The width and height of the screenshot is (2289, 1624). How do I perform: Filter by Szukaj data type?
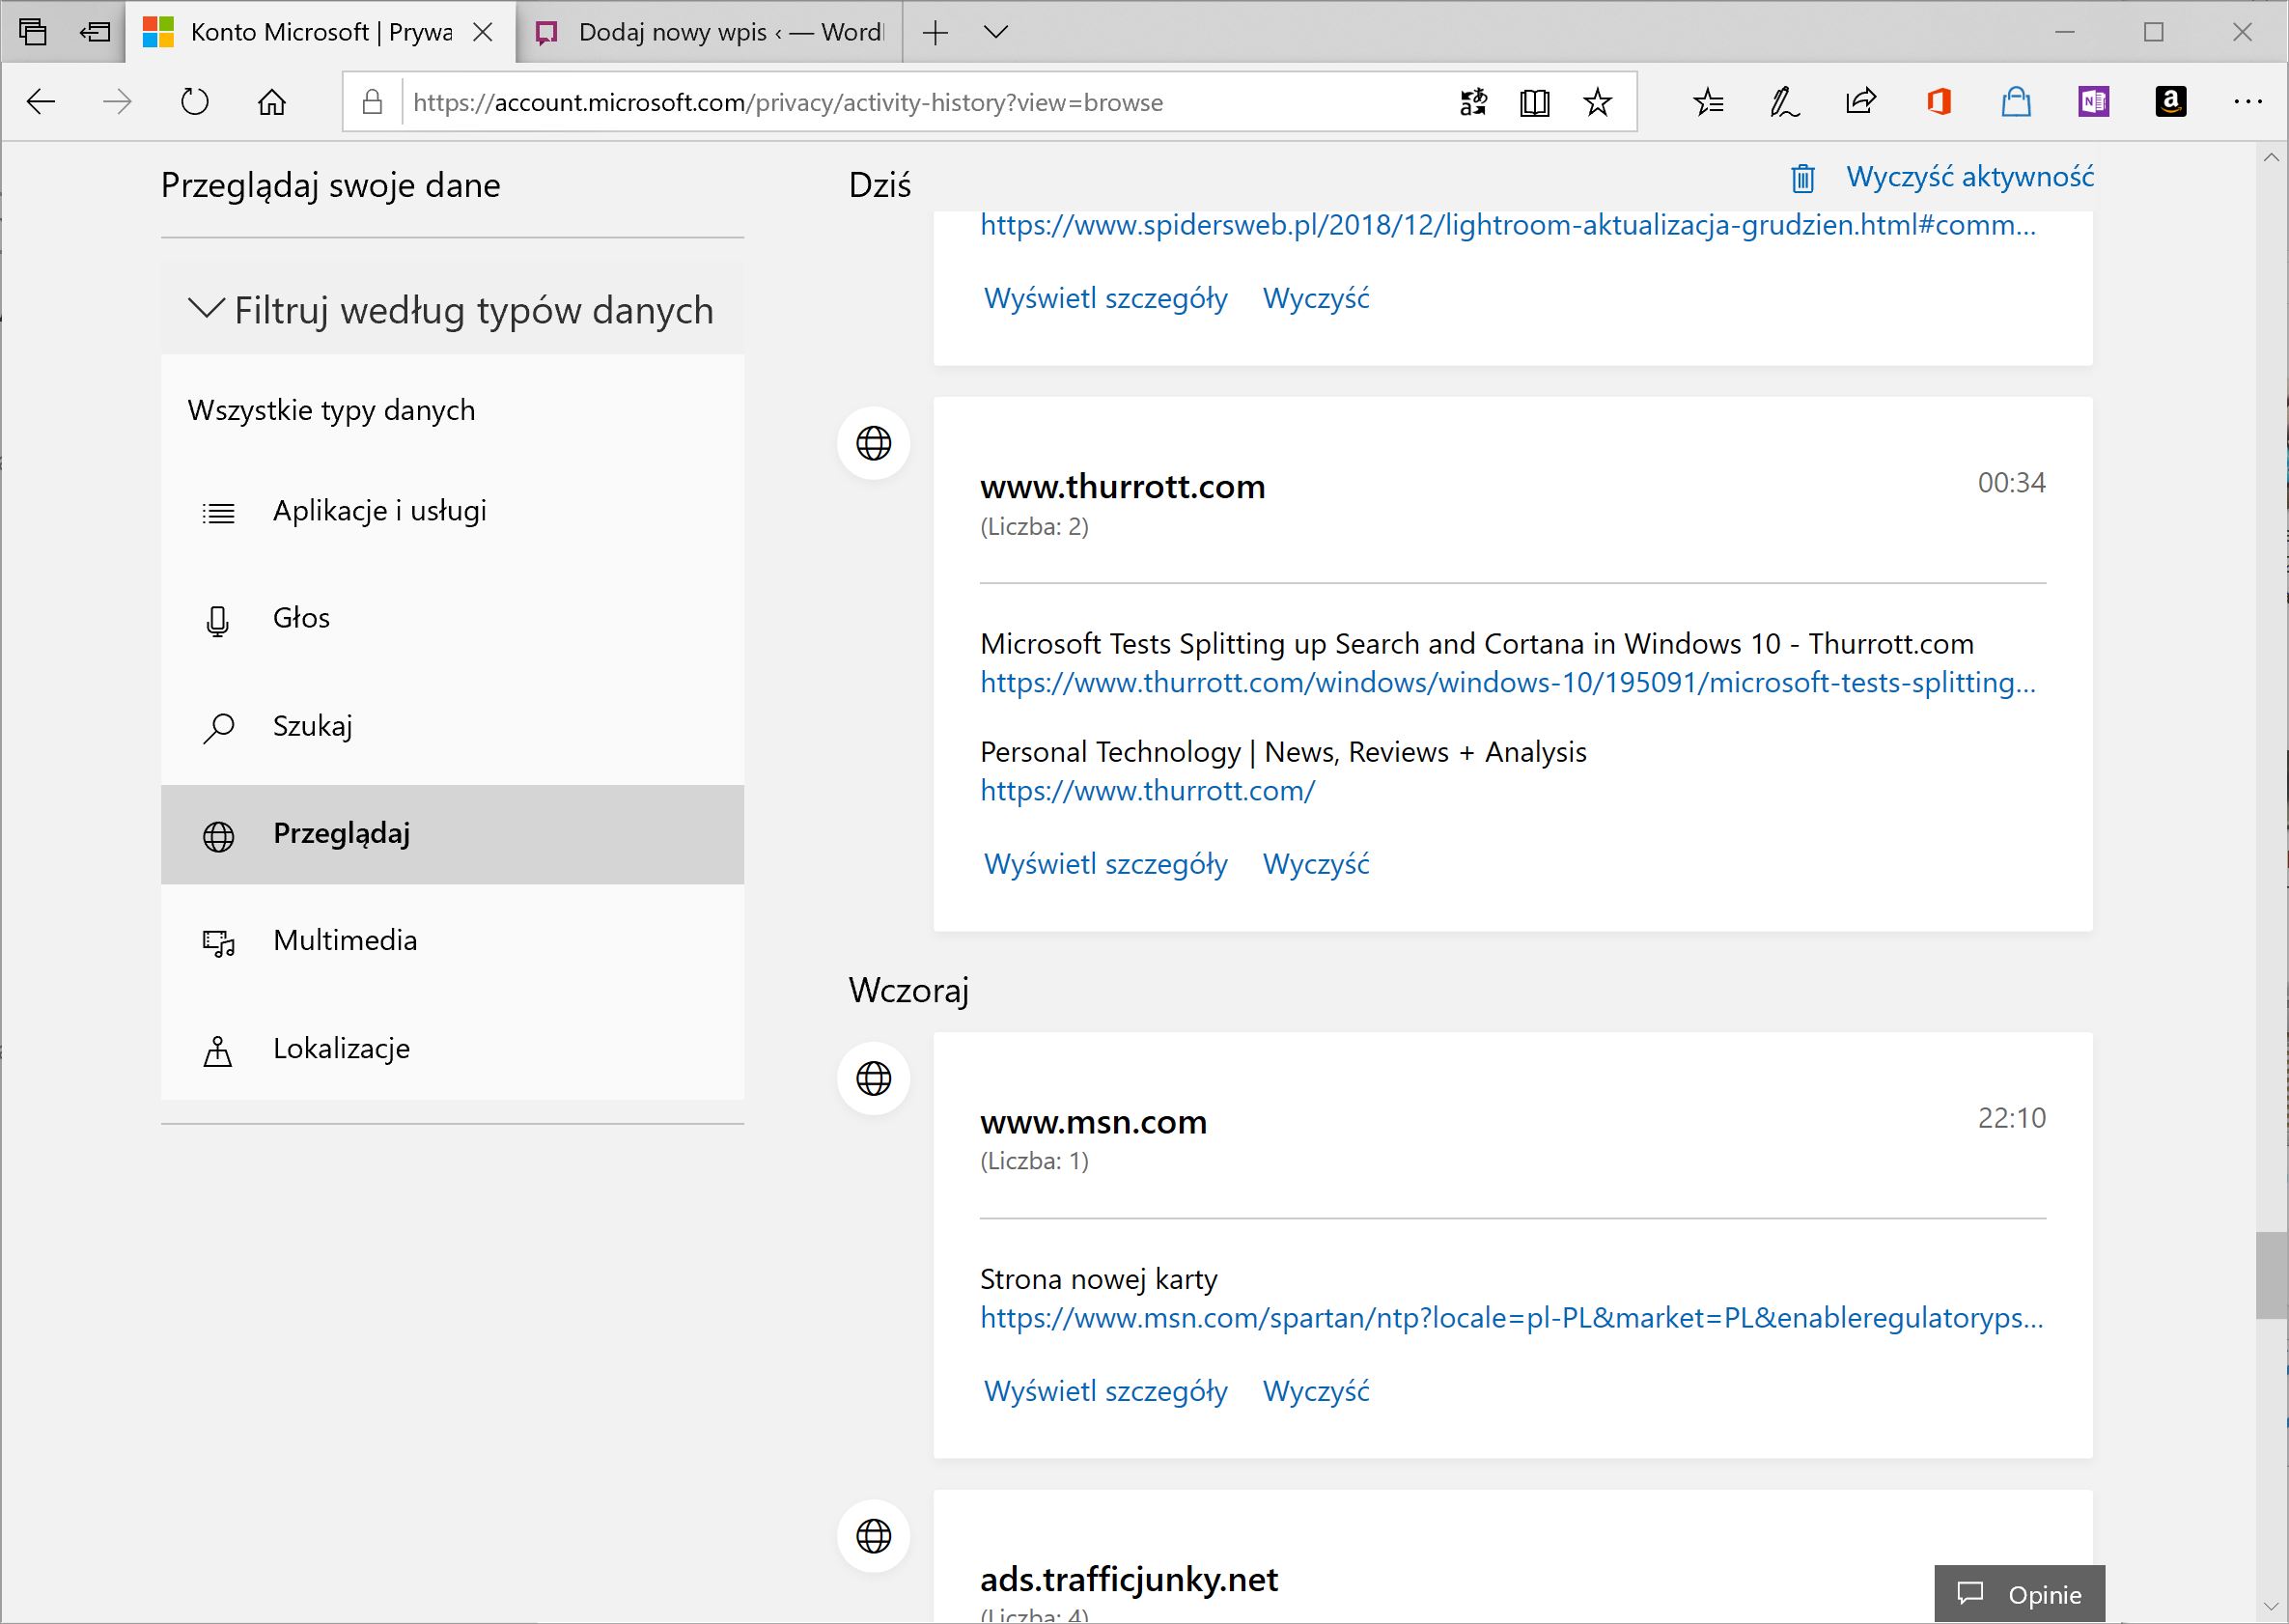(x=452, y=726)
